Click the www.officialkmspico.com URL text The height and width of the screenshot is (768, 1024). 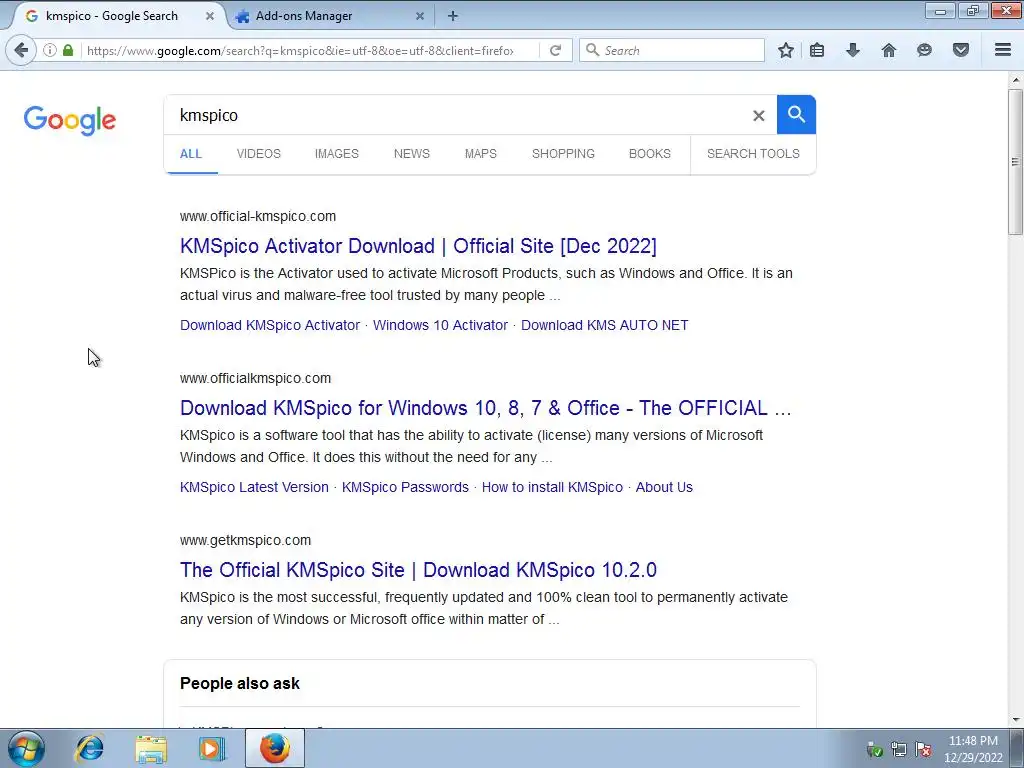255,378
